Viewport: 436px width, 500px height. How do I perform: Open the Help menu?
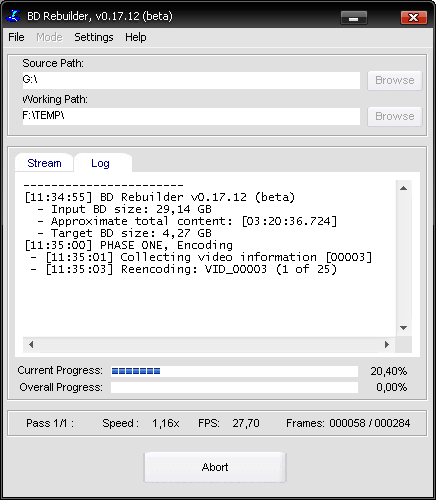(x=136, y=37)
